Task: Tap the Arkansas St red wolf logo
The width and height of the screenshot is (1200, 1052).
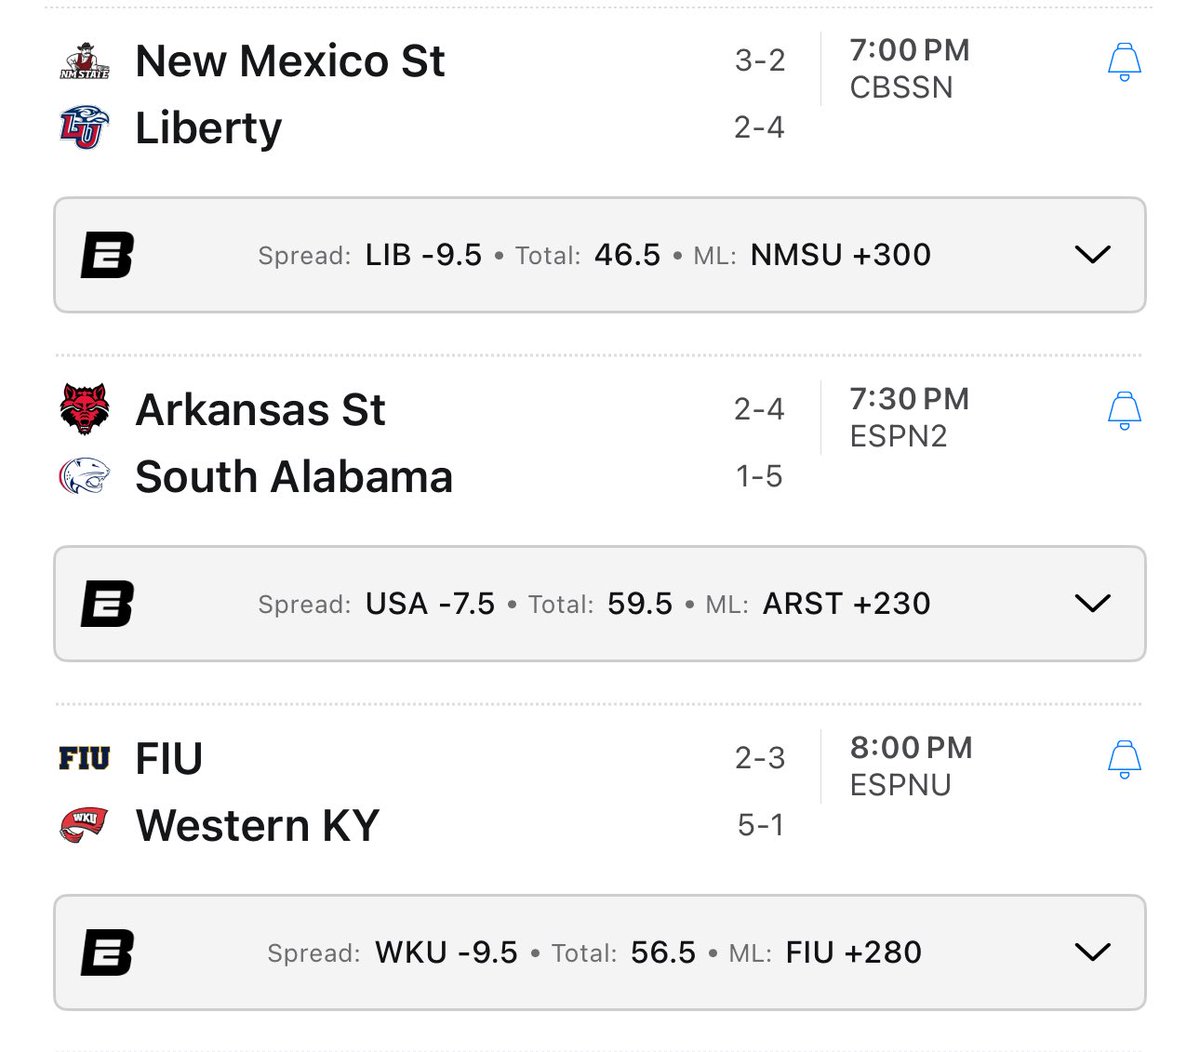Action: [x=84, y=409]
